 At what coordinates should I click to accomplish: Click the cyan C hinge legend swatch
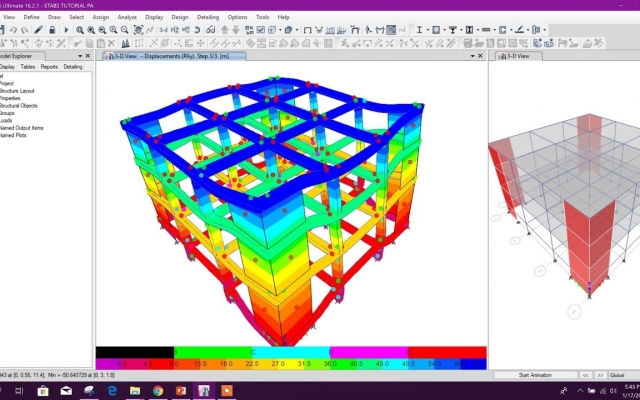click(291, 352)
